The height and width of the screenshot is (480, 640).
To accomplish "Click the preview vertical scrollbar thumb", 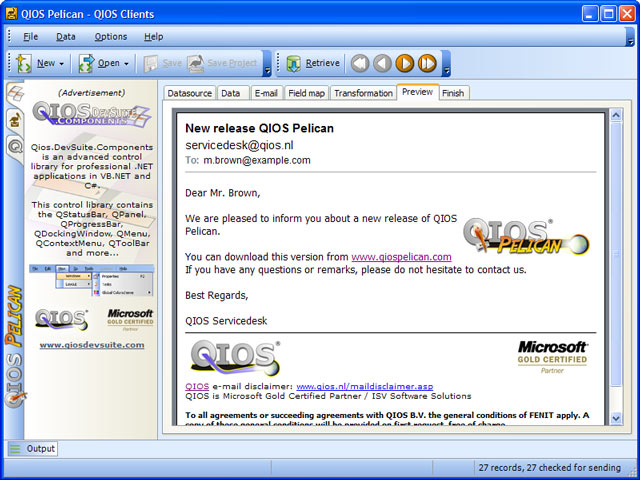I will coord(616,254).
